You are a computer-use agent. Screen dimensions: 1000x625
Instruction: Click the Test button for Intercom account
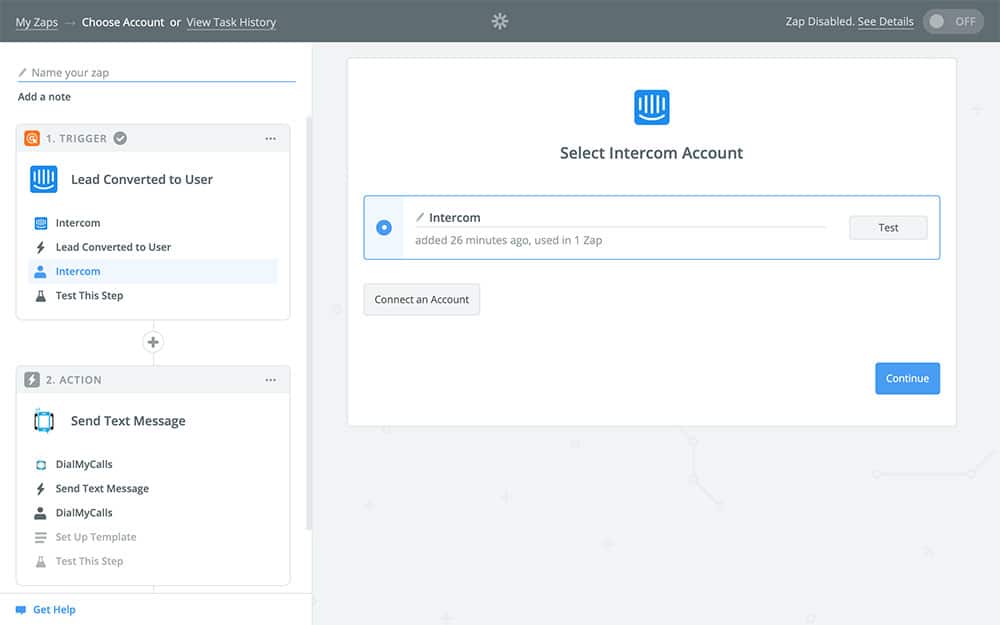pyautogui.click(x=888, y=228)
